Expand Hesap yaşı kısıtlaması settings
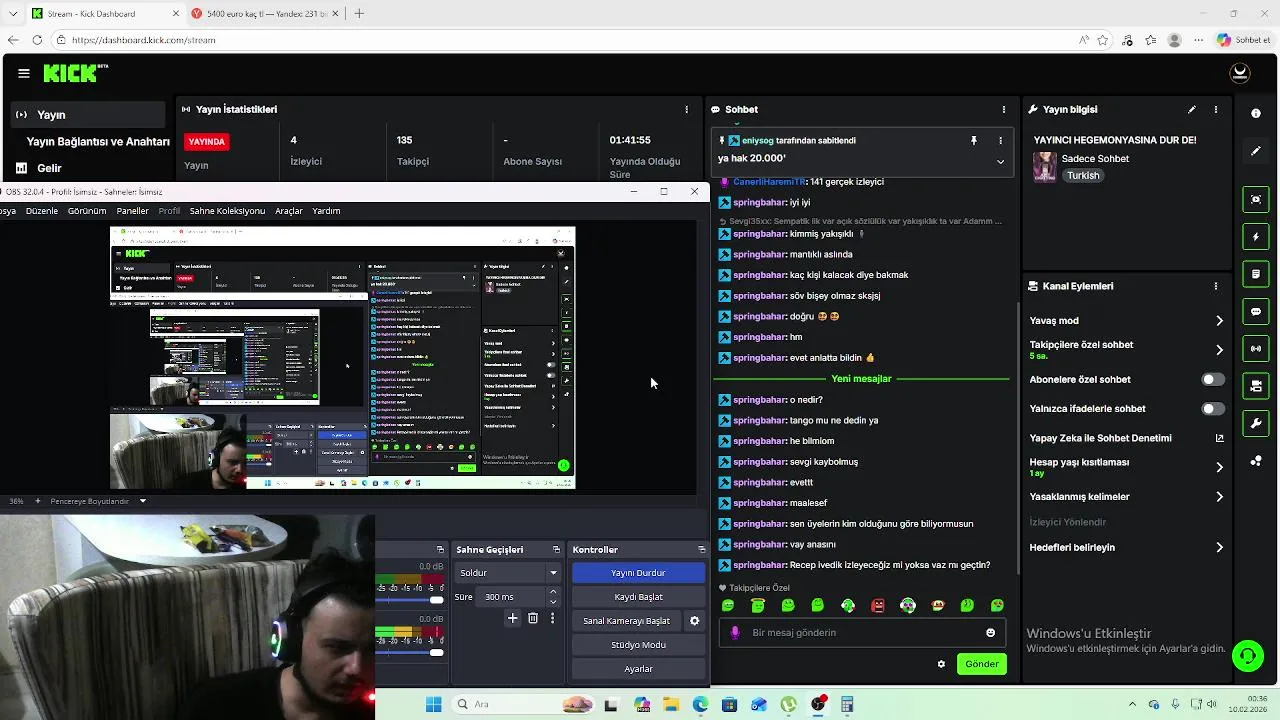The width and height of the screenshot is (1280, 720). 1220,467
